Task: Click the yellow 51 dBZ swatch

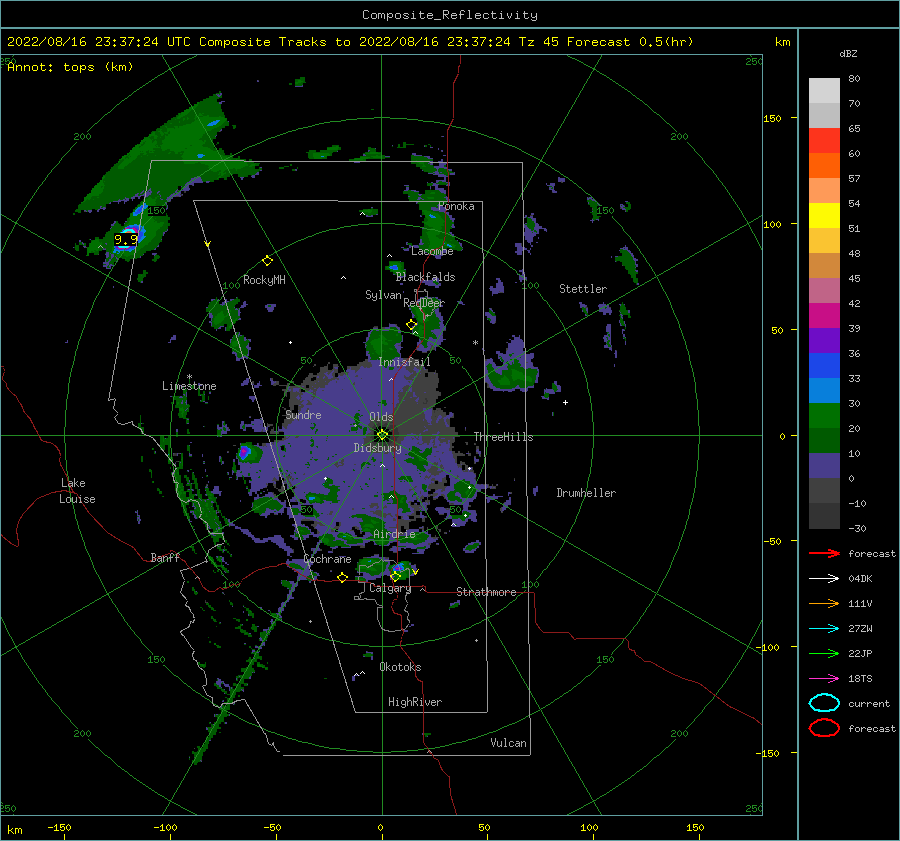Action: tap(824, 215)
